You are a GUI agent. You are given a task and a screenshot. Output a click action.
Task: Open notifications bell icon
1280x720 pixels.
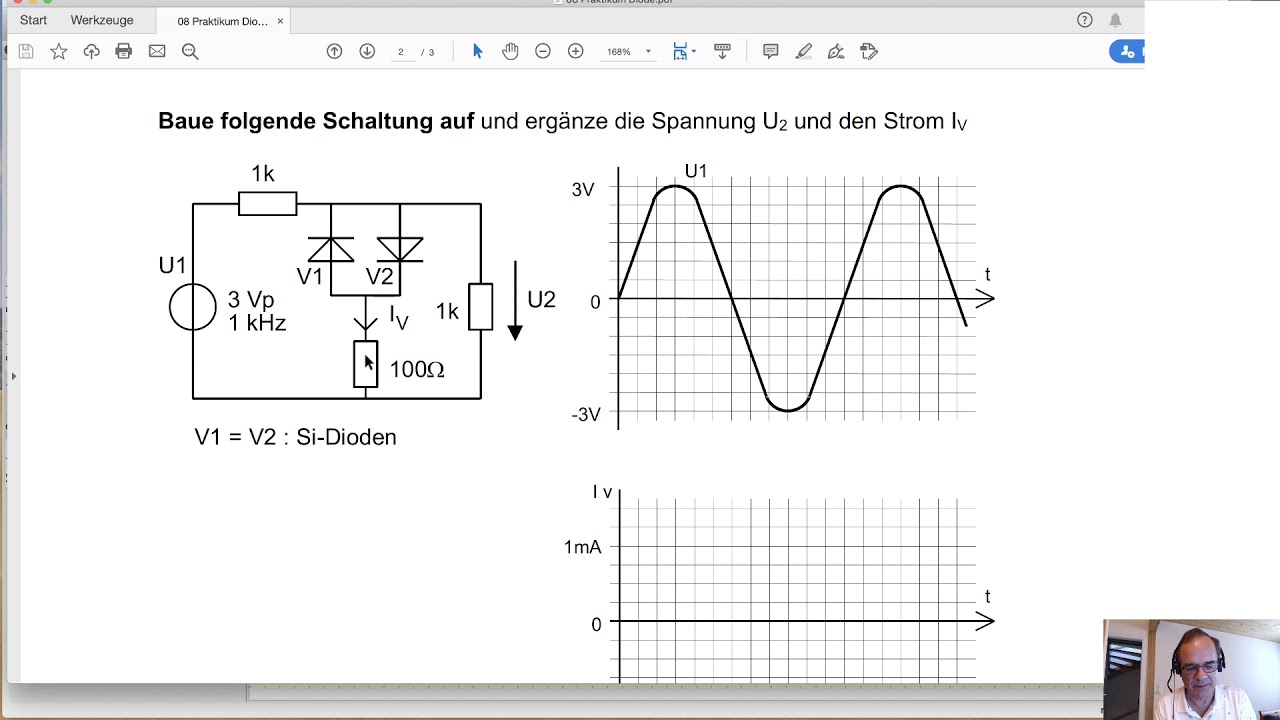(x=1115, y=20)
